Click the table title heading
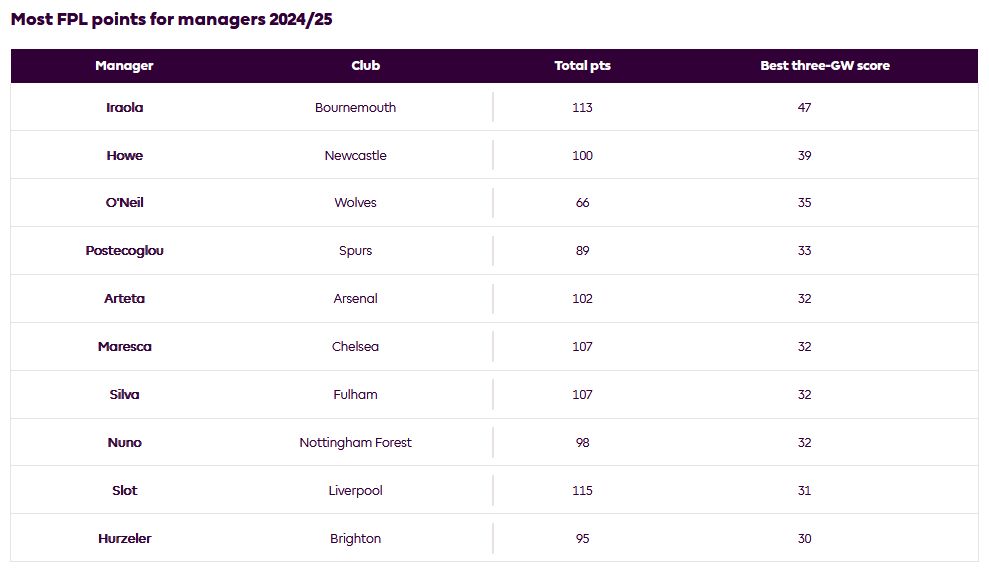This screenshot has width=989, height=579. [x=172, y=19]
